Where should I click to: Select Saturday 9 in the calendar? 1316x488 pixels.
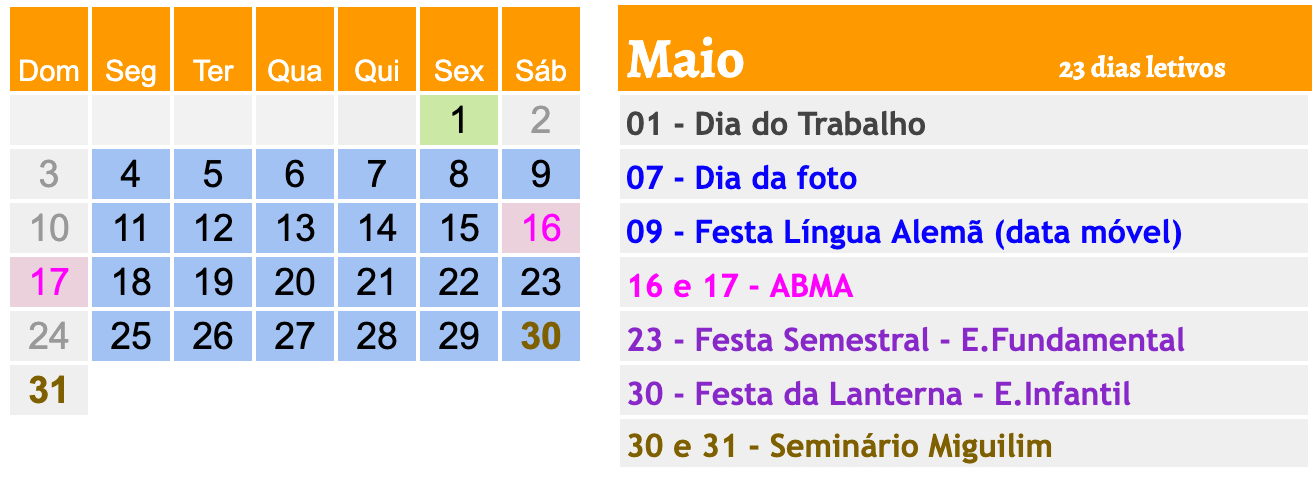(540, 175)
